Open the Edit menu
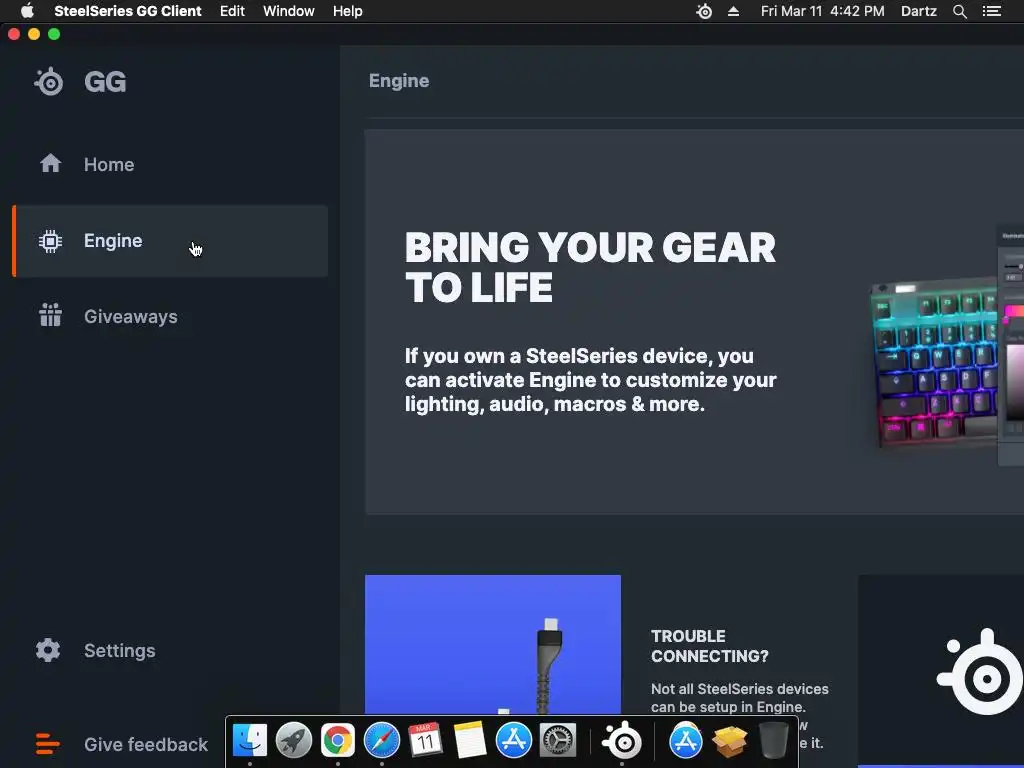 (232, 11)
